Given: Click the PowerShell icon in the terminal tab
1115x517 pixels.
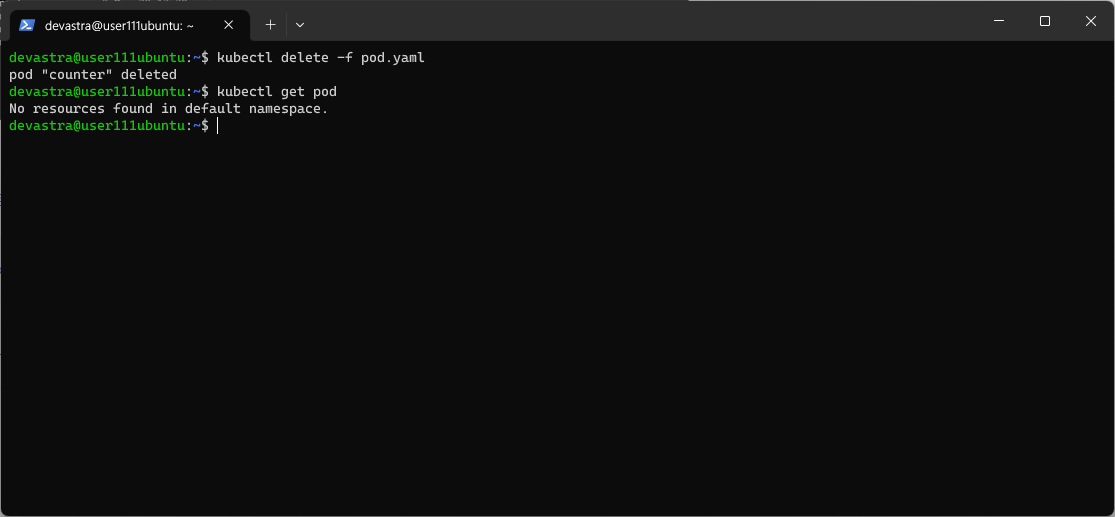Looking at the screenshot, I should click(x=27, y=25).
